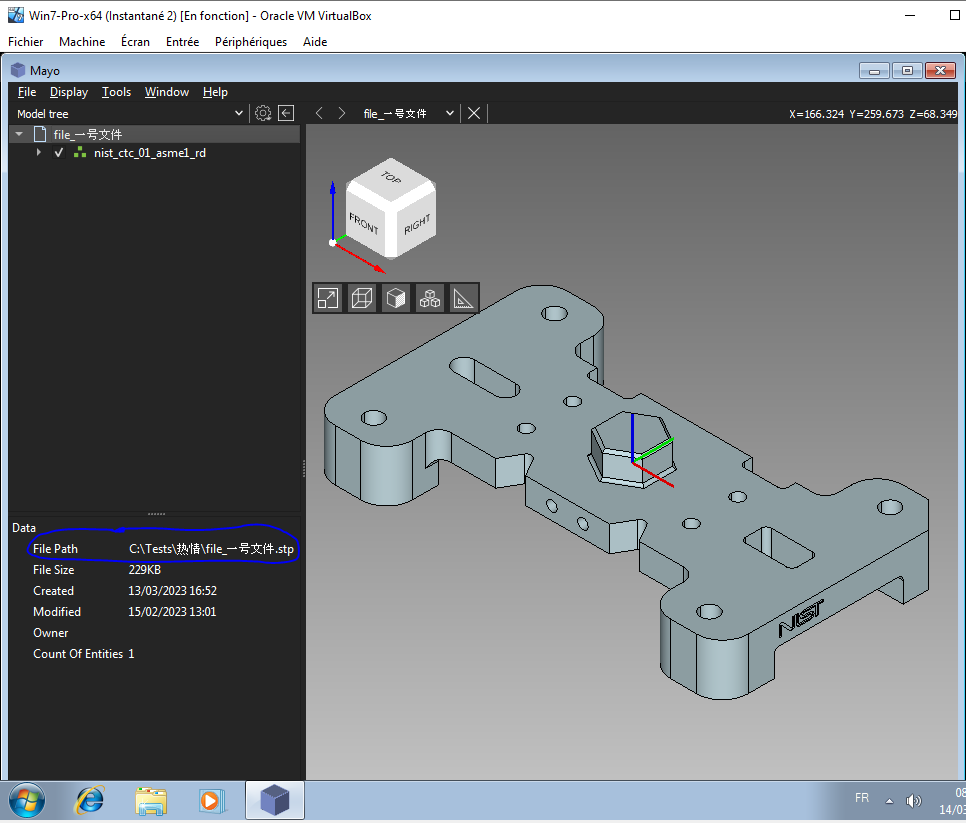Click Modified date 15/02/2023 13:01
The image size is (966, 823).
(172, 612)
